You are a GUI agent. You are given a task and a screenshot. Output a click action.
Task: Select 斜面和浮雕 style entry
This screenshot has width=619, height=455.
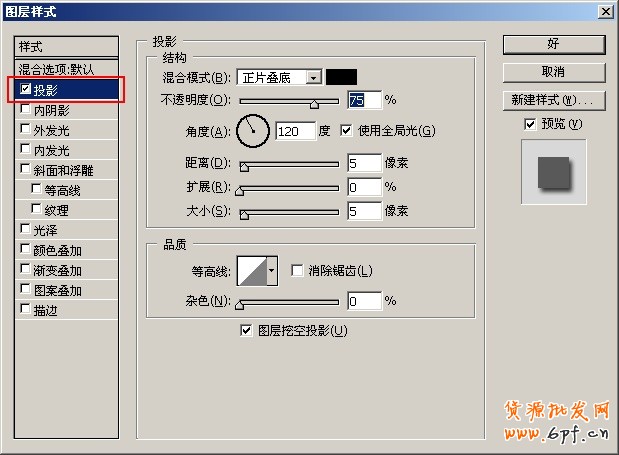(64, 170)
